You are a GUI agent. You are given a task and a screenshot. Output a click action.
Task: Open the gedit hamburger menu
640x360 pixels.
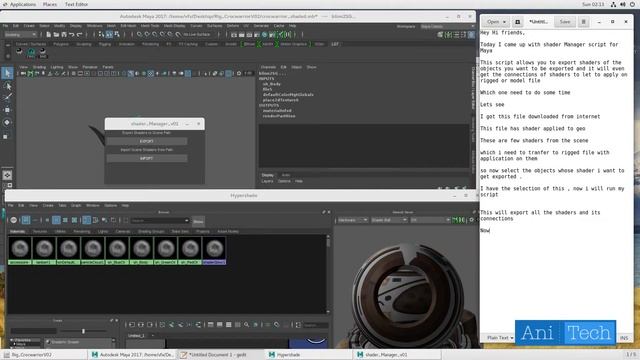(x=584, y=22)
